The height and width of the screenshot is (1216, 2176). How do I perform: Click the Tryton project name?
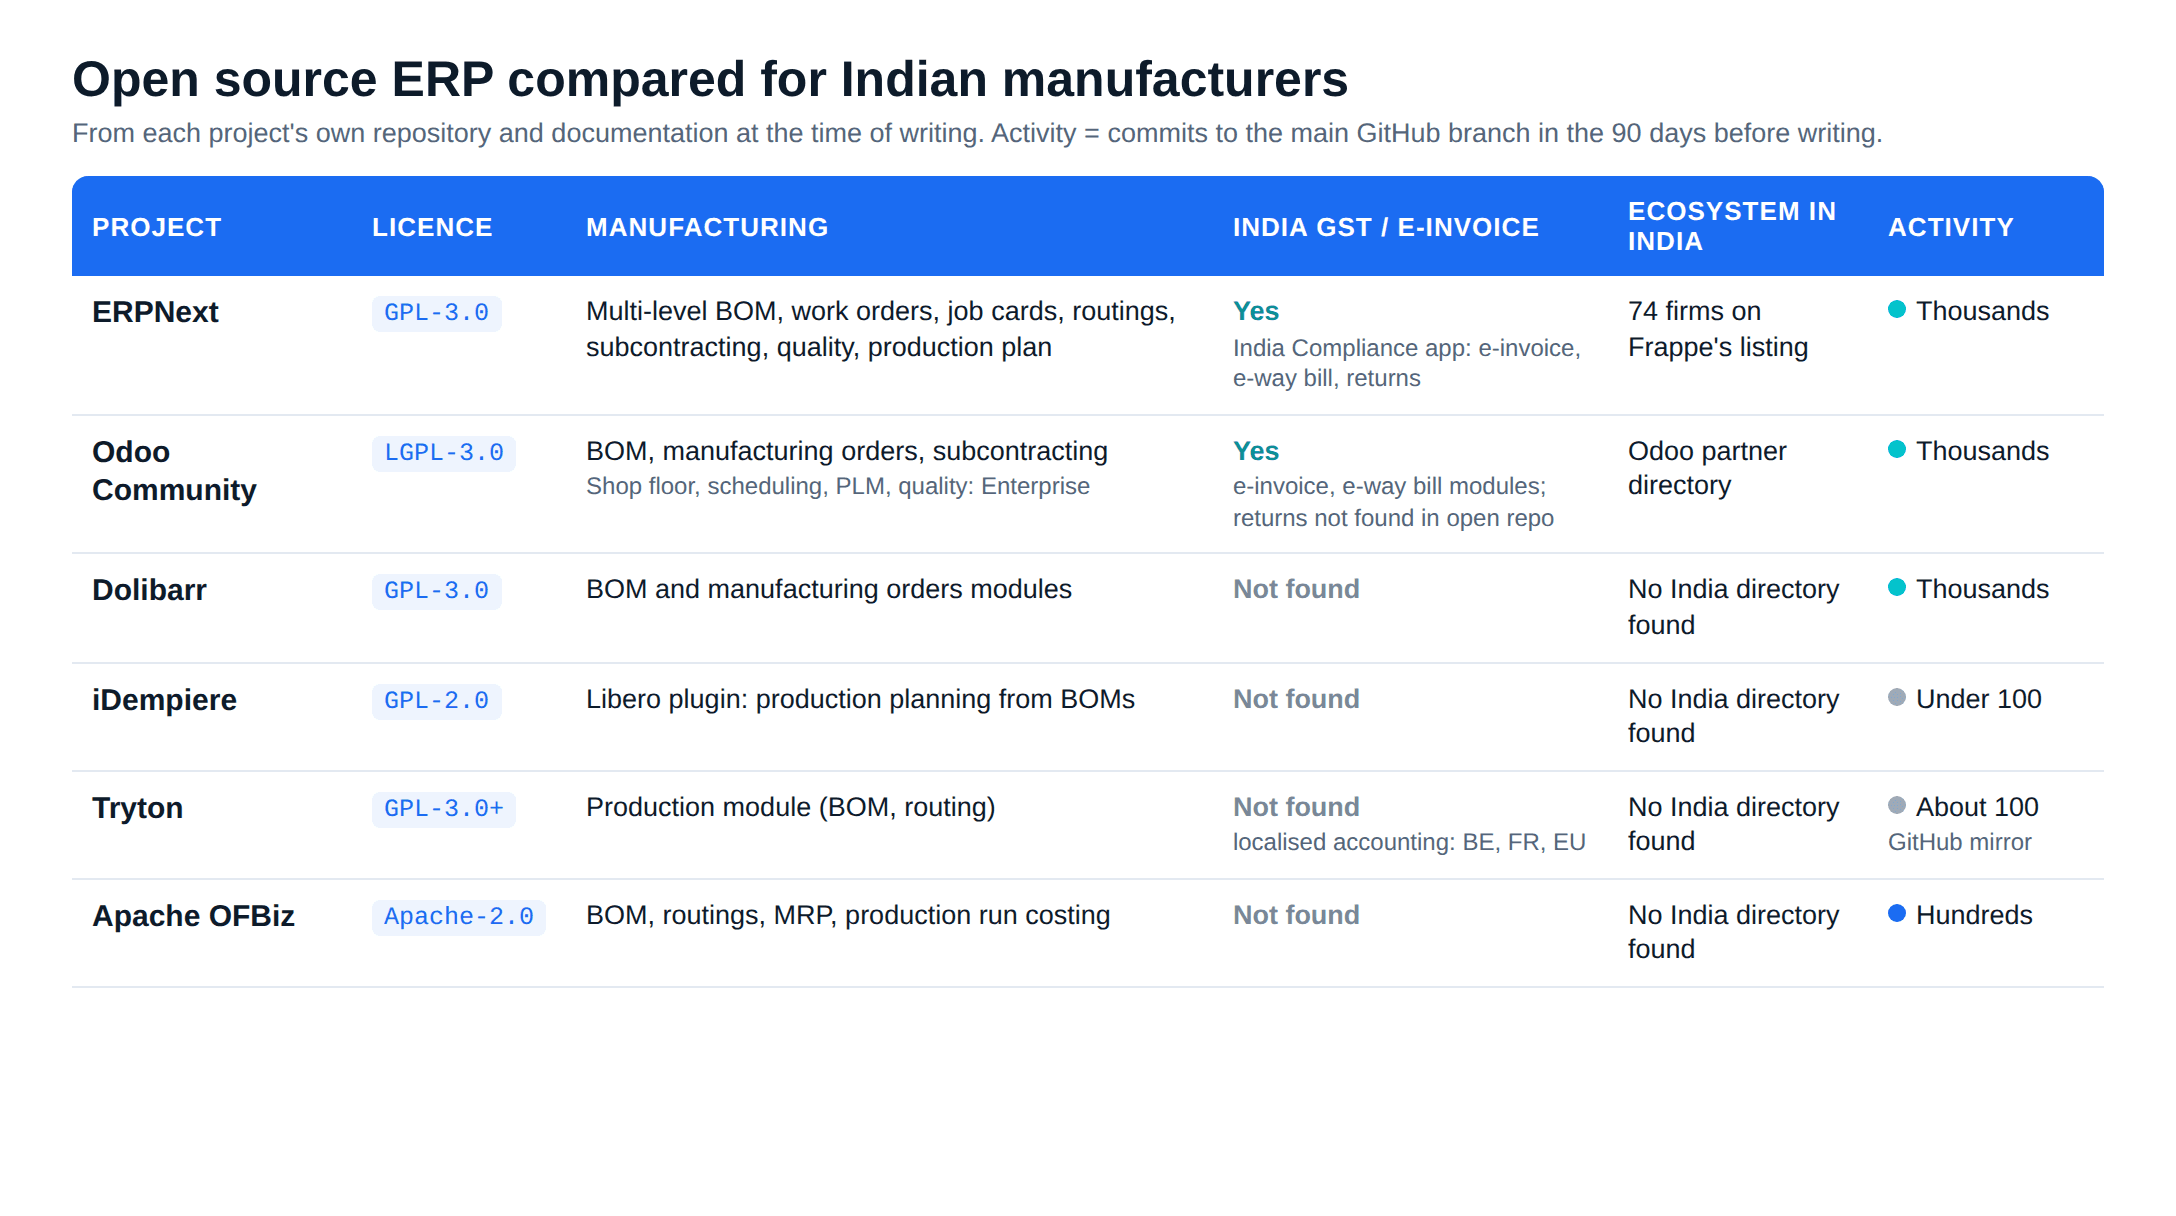(137, 808)
